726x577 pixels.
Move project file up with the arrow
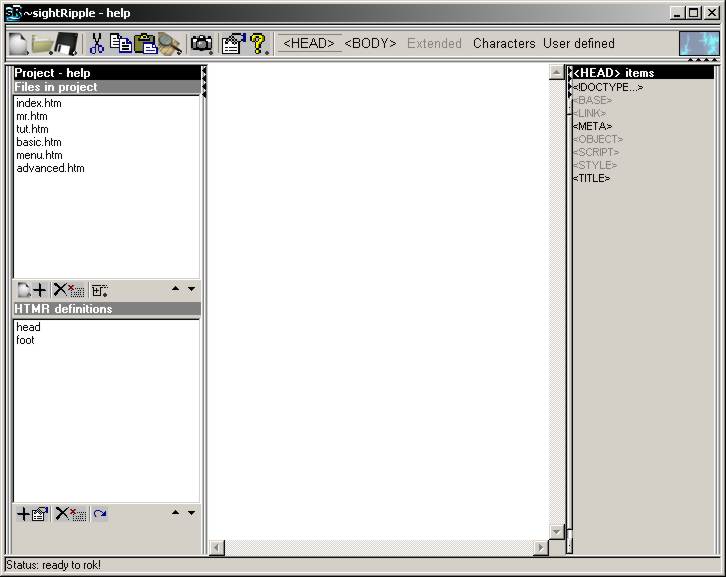coord(175,288)
